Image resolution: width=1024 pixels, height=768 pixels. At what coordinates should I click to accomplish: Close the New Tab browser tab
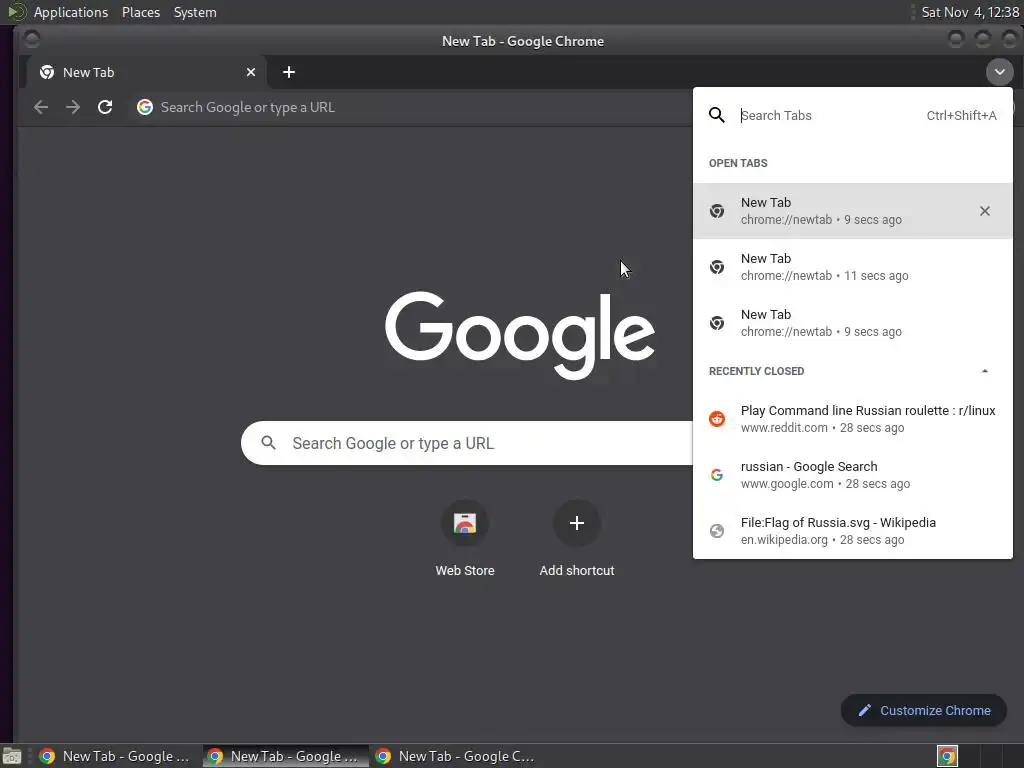point(251,72)
